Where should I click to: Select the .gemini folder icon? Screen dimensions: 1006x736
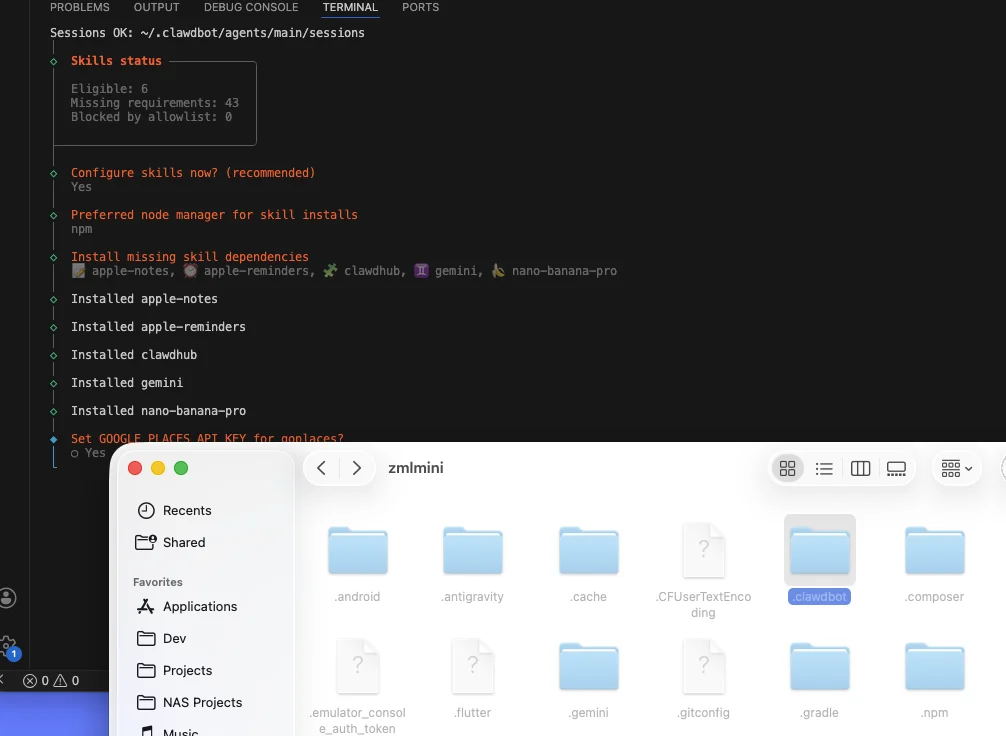pyautogui.click(x=588, y=667)
